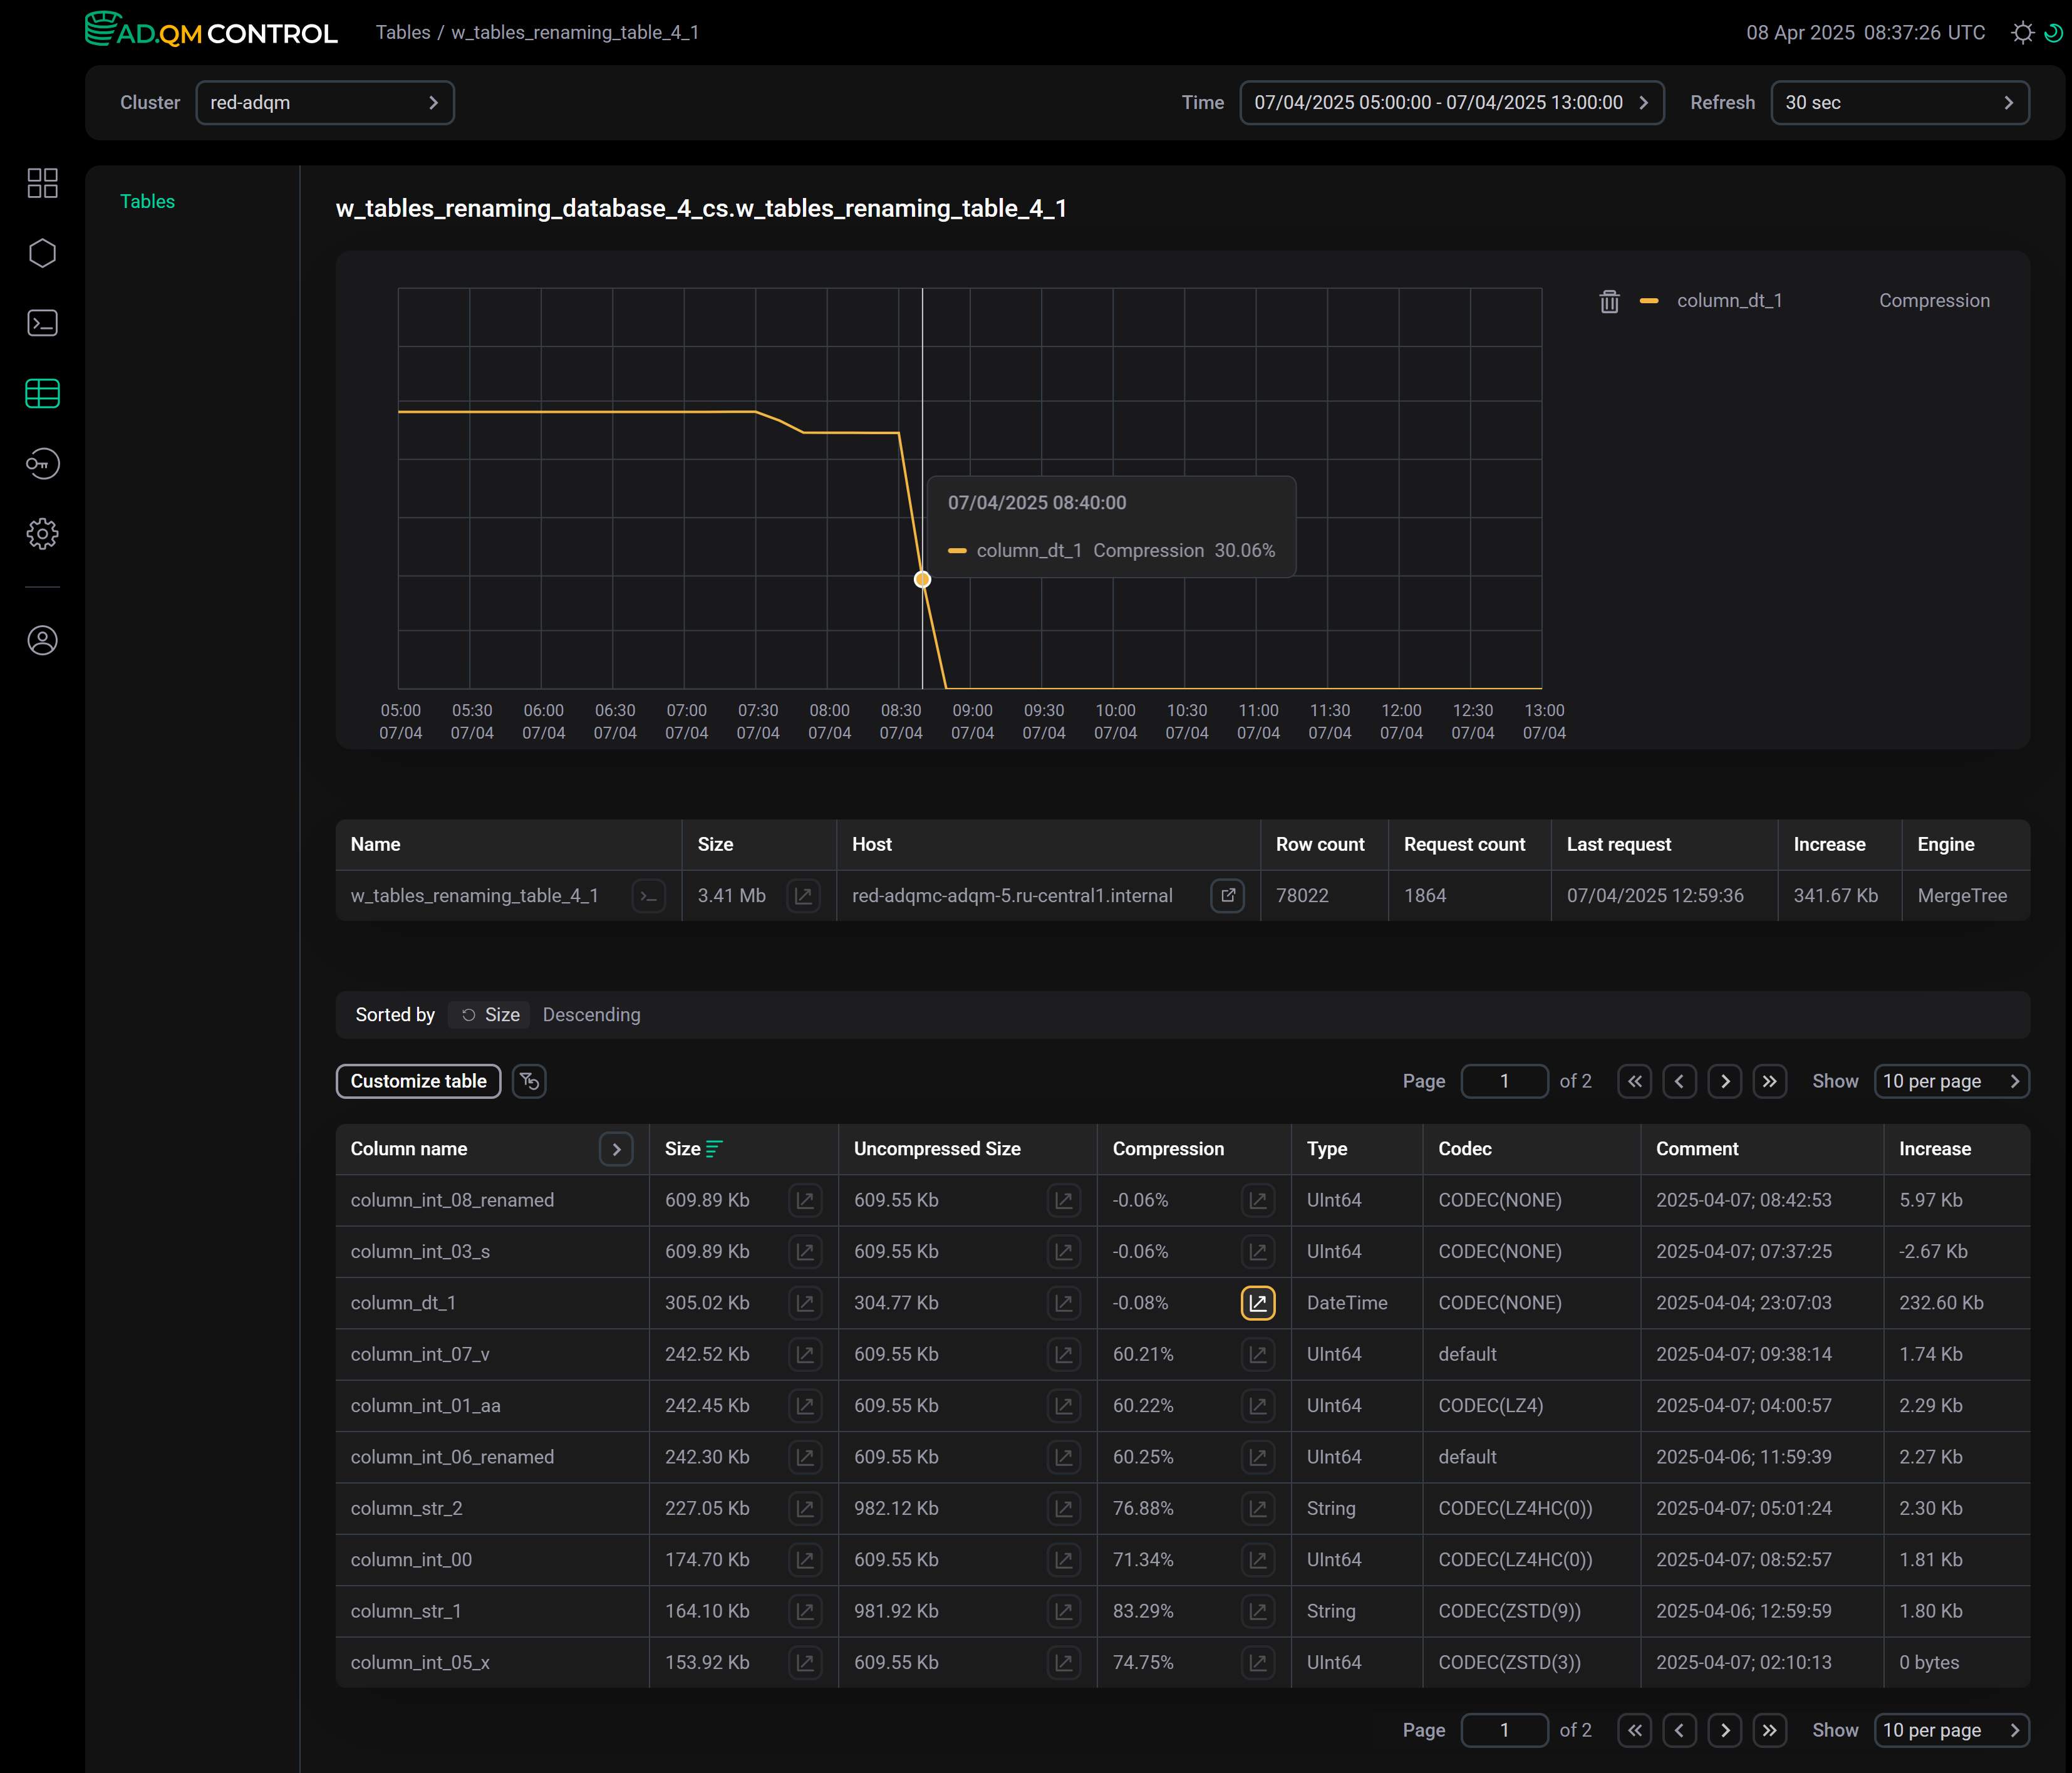Toggle size chart for column_int_08_renamed
The image size is (2072, 1773).
coord(804,1200)
